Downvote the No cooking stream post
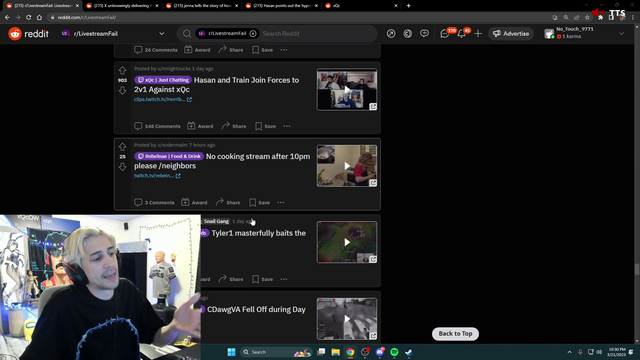Image resolution: width=640 pixels, height=360 pixels. pyautogui.click(x=122, y=167)
